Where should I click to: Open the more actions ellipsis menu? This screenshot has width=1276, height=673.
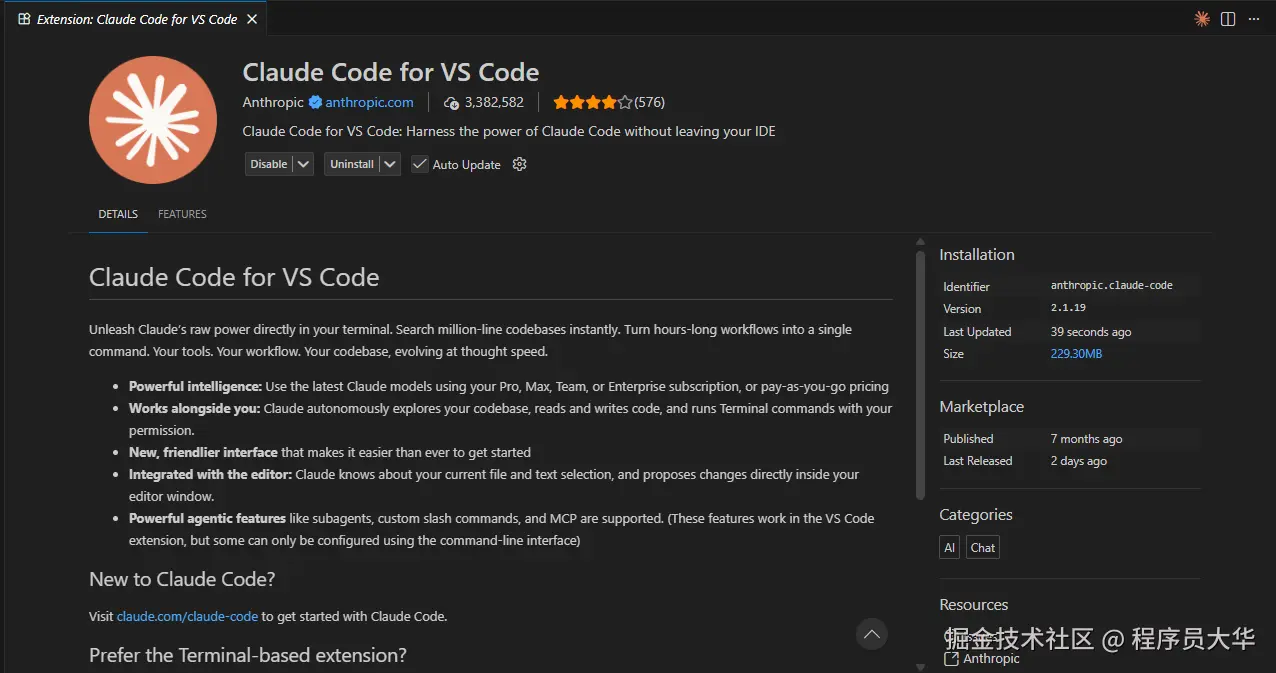(1254, 19)
